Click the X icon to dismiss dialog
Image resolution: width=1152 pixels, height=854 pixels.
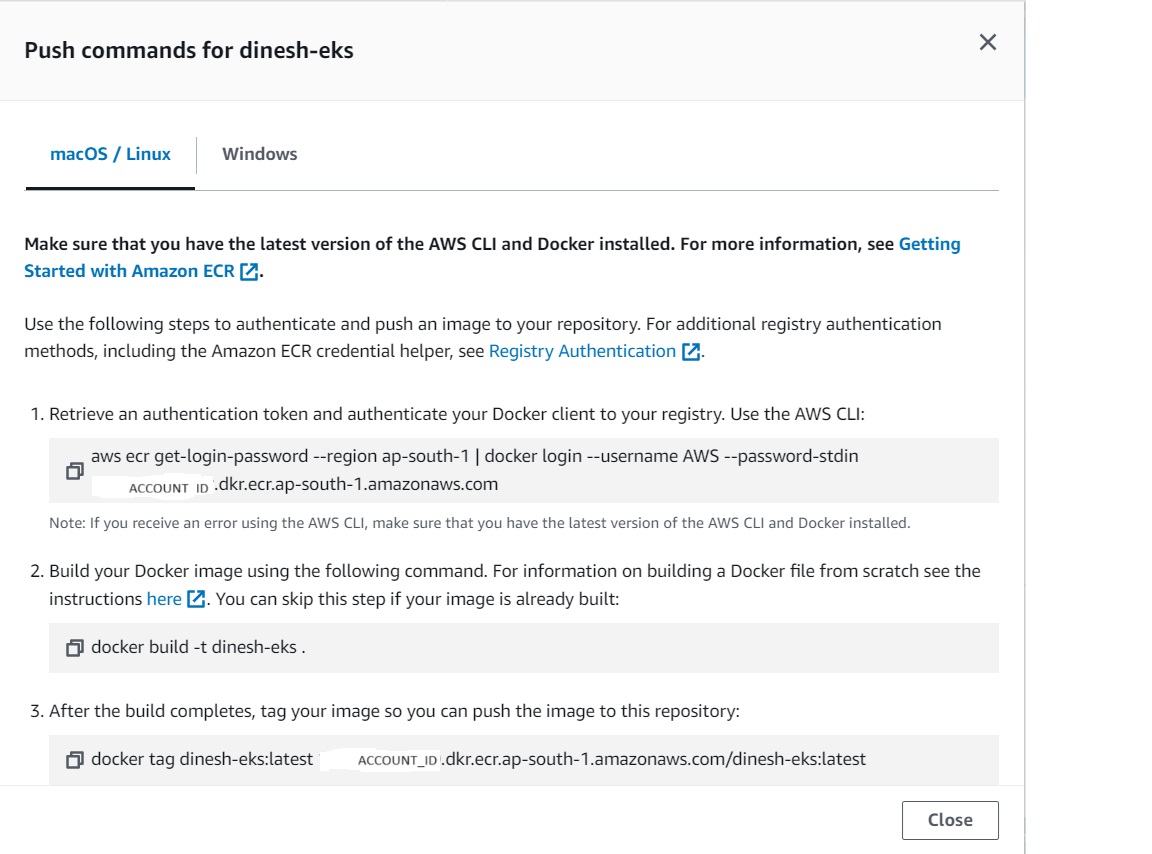coord(987,42)
